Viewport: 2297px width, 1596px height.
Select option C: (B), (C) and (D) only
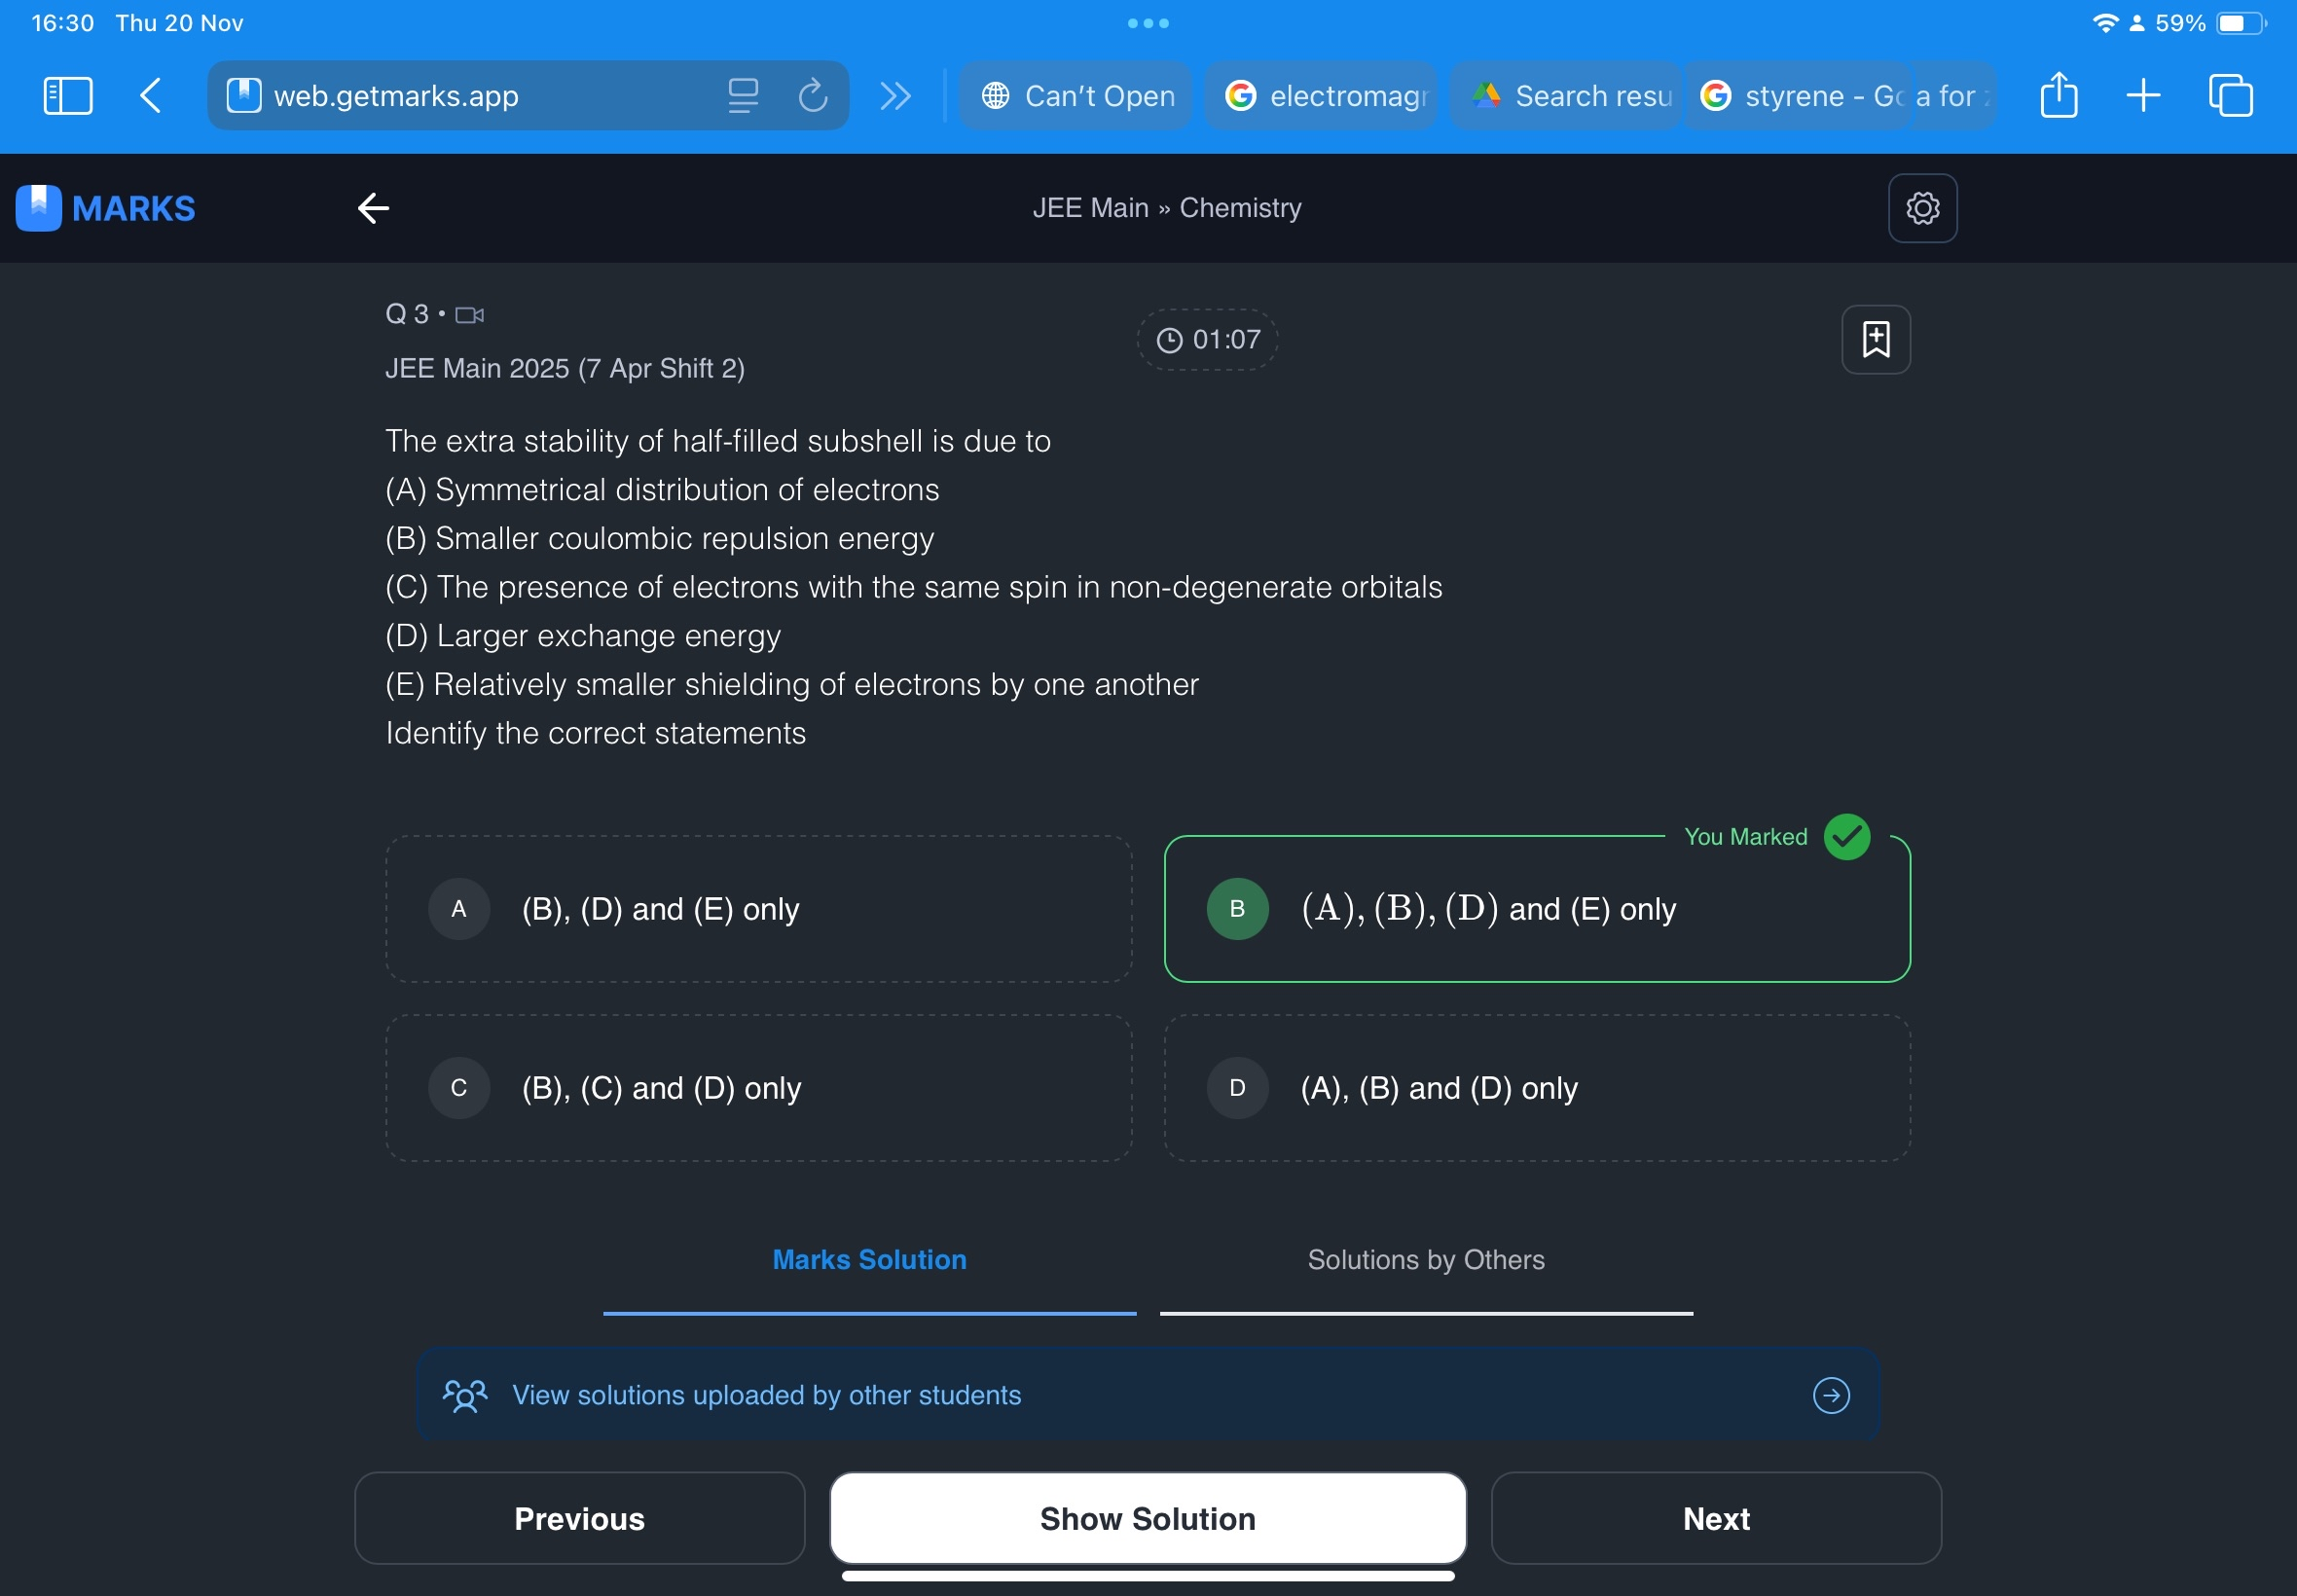point(758,1088)
